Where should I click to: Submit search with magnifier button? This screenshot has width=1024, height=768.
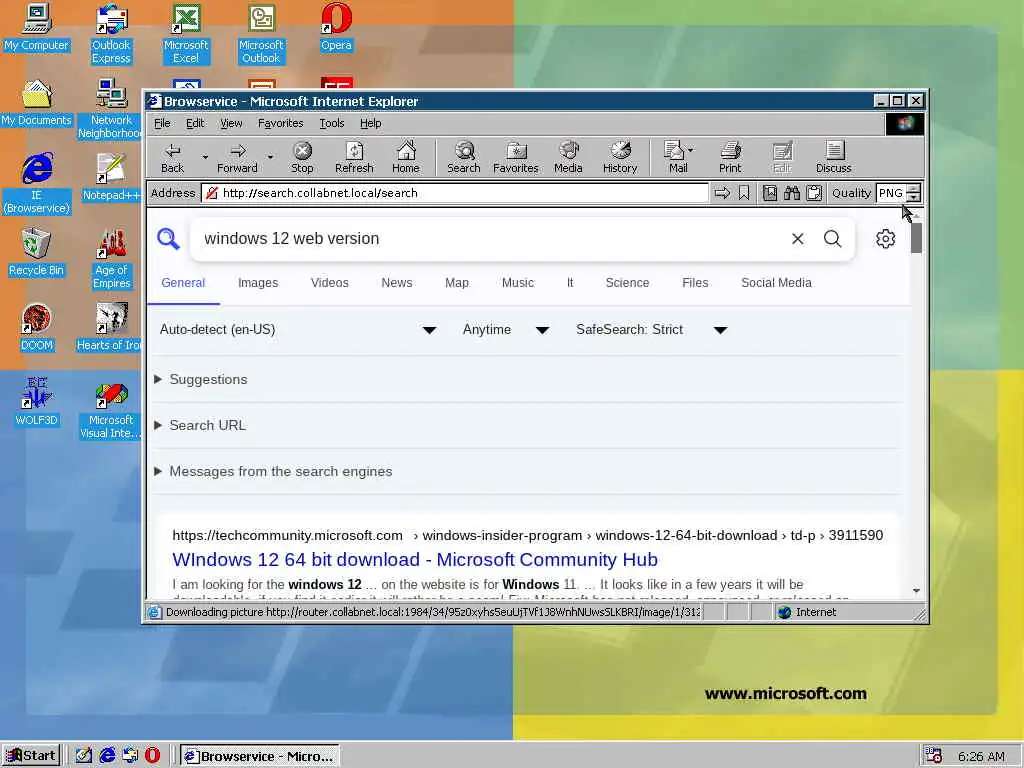coord(832,238)
